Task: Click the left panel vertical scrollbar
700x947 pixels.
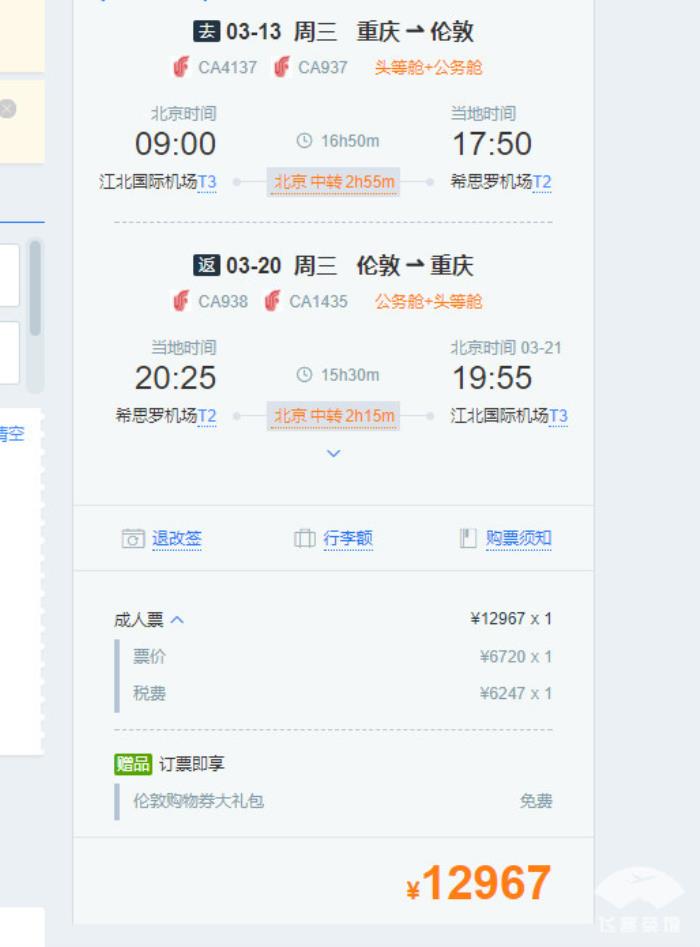Action: [x=36, y=290]
